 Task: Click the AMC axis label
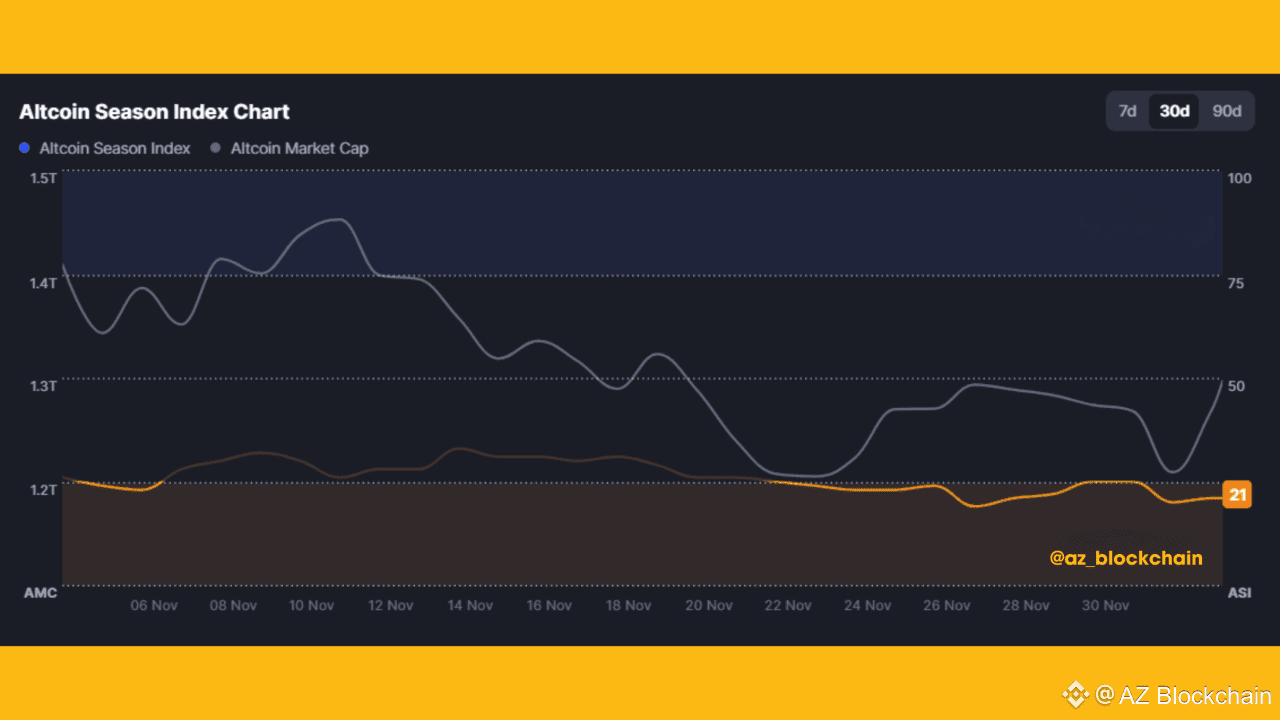pos(41,593)
